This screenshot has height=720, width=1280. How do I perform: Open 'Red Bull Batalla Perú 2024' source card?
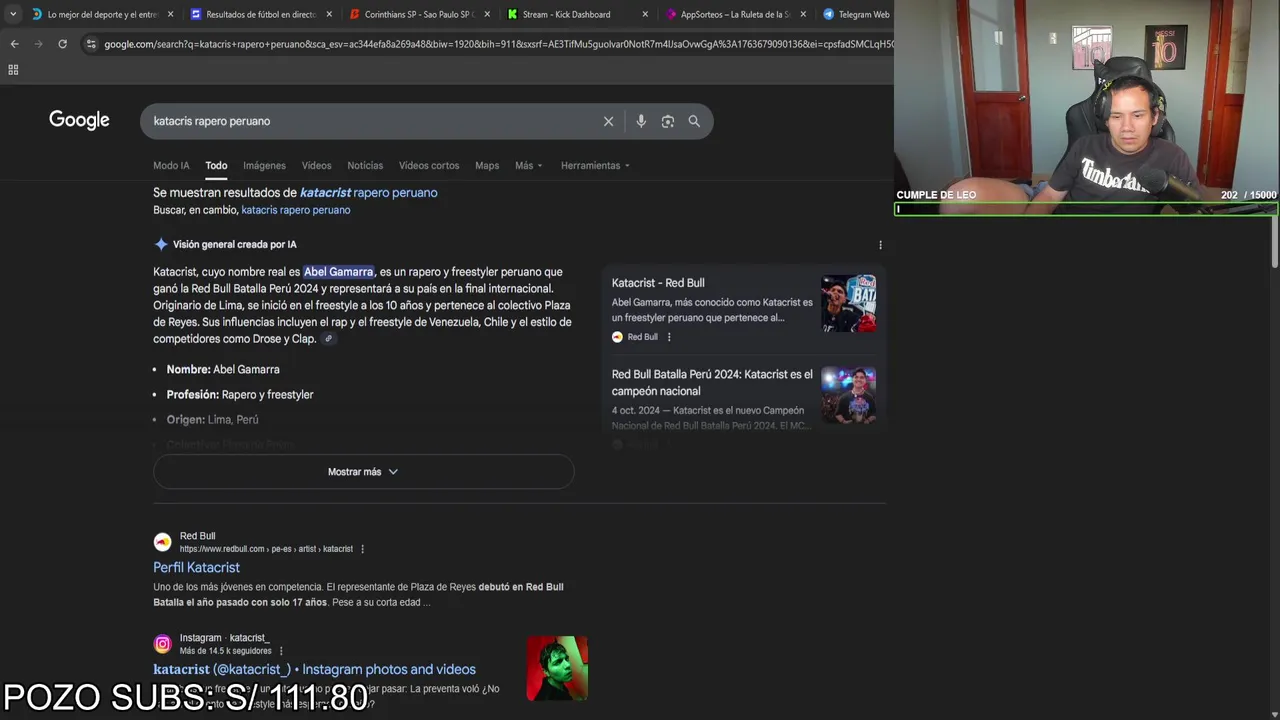pyautogui.click(x=712, y=383)
